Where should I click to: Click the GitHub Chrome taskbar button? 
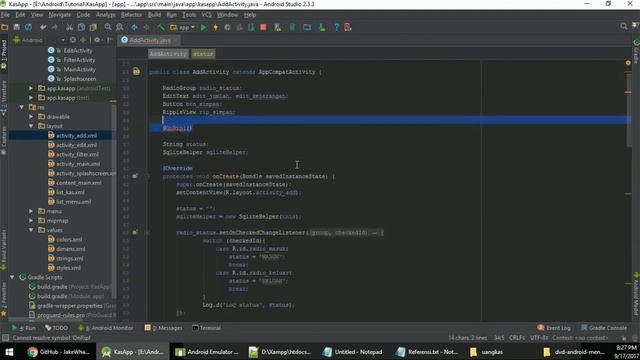click(x=59, y=352)
